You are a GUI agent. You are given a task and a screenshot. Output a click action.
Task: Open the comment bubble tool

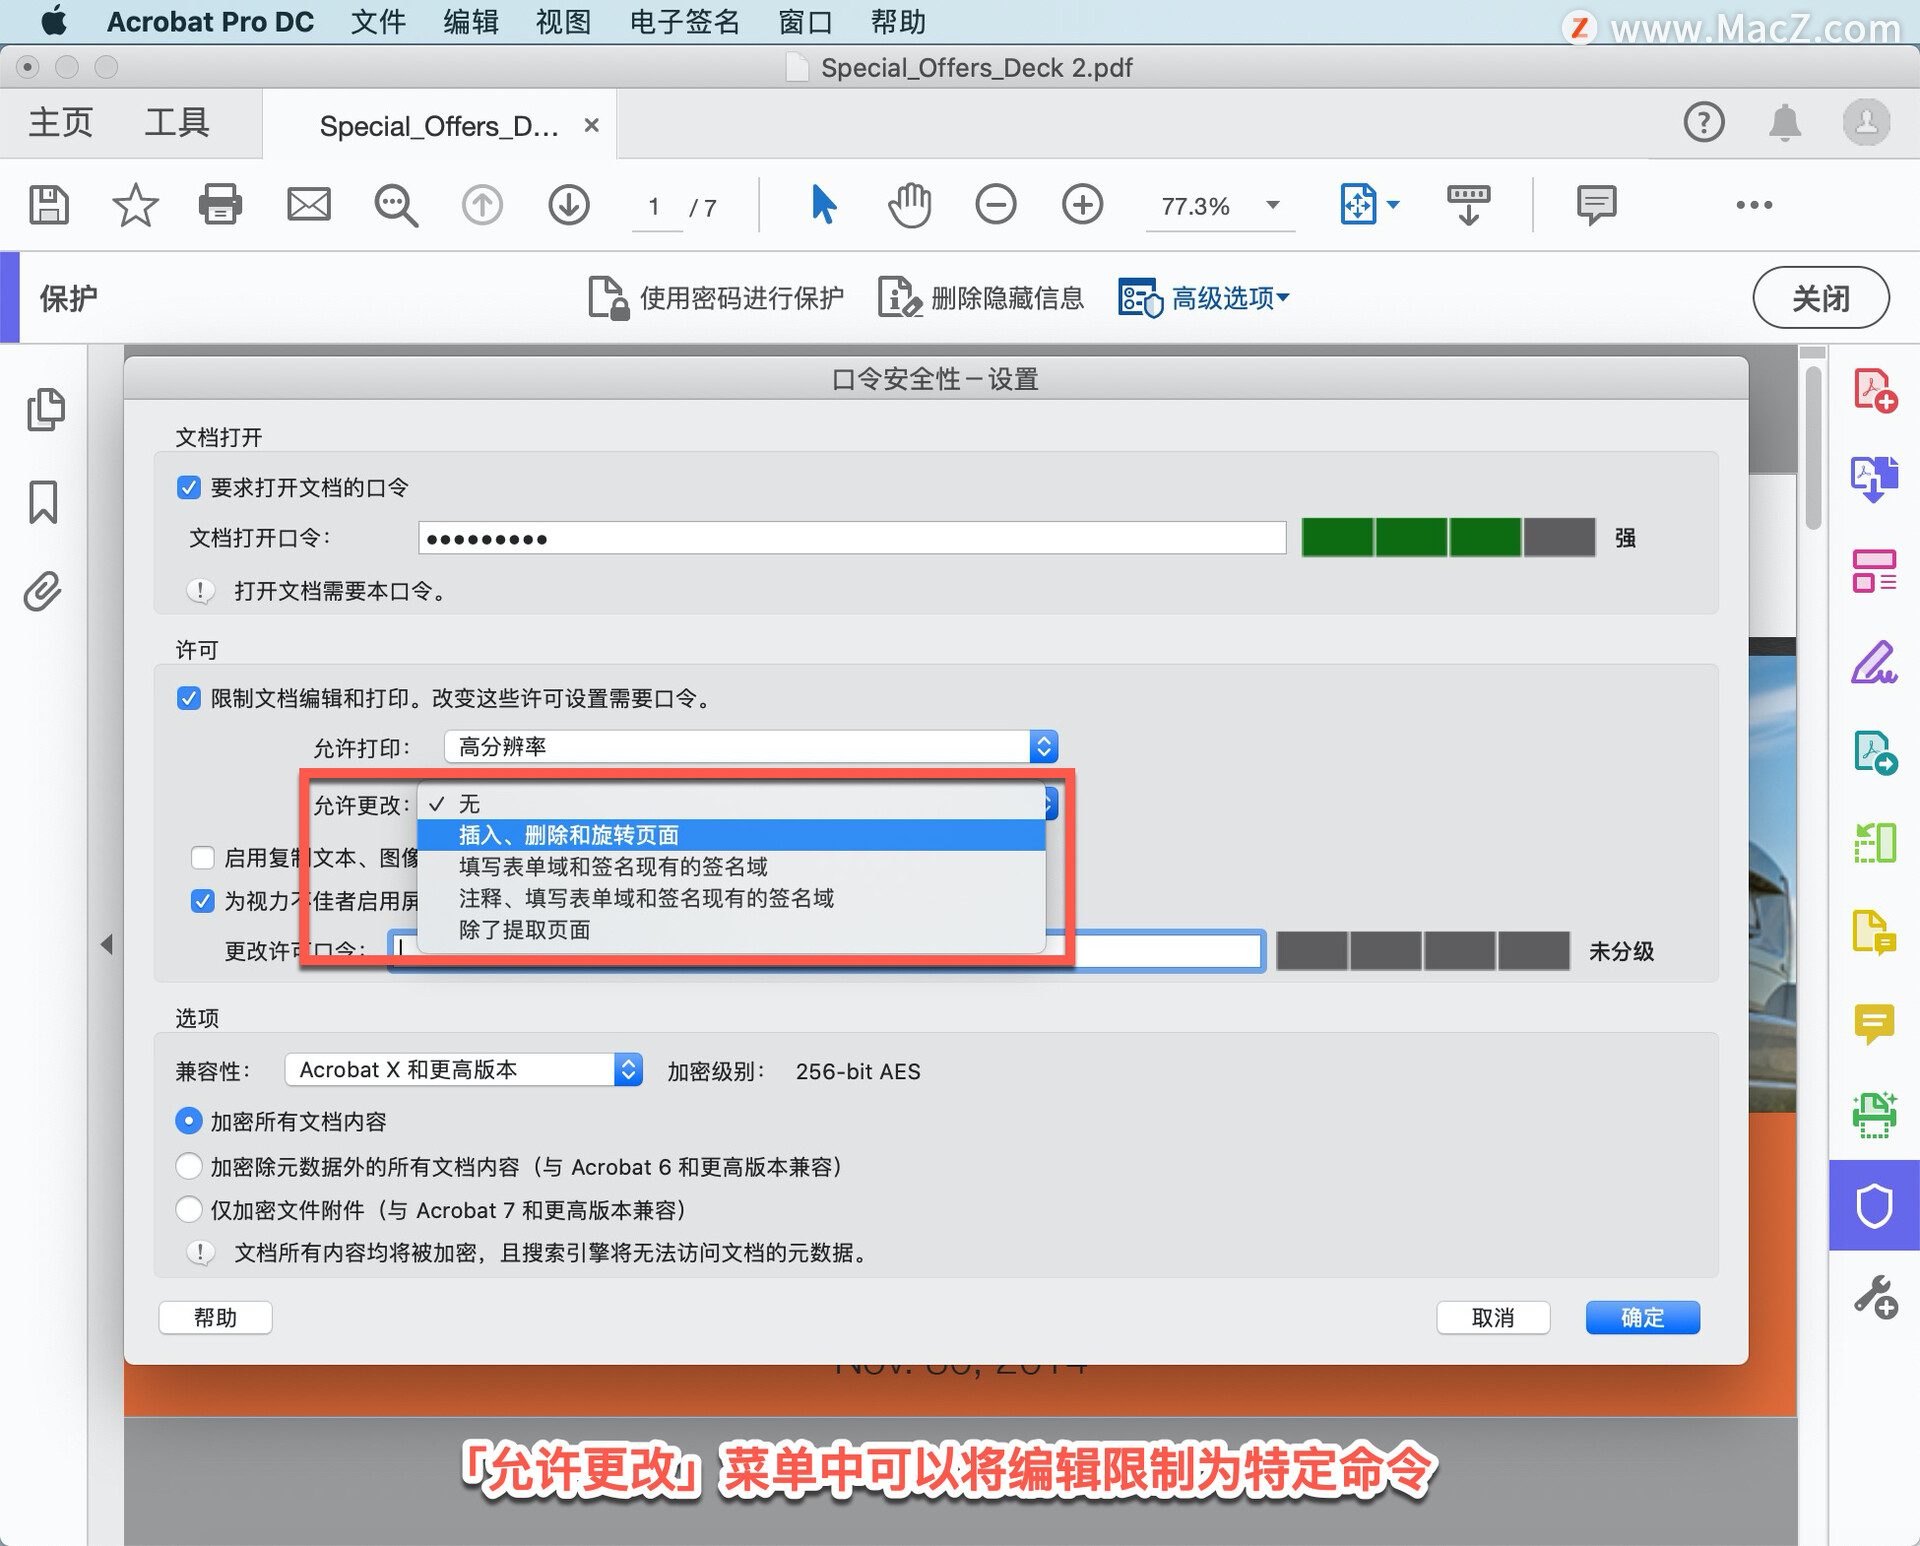pos(1596,205)
